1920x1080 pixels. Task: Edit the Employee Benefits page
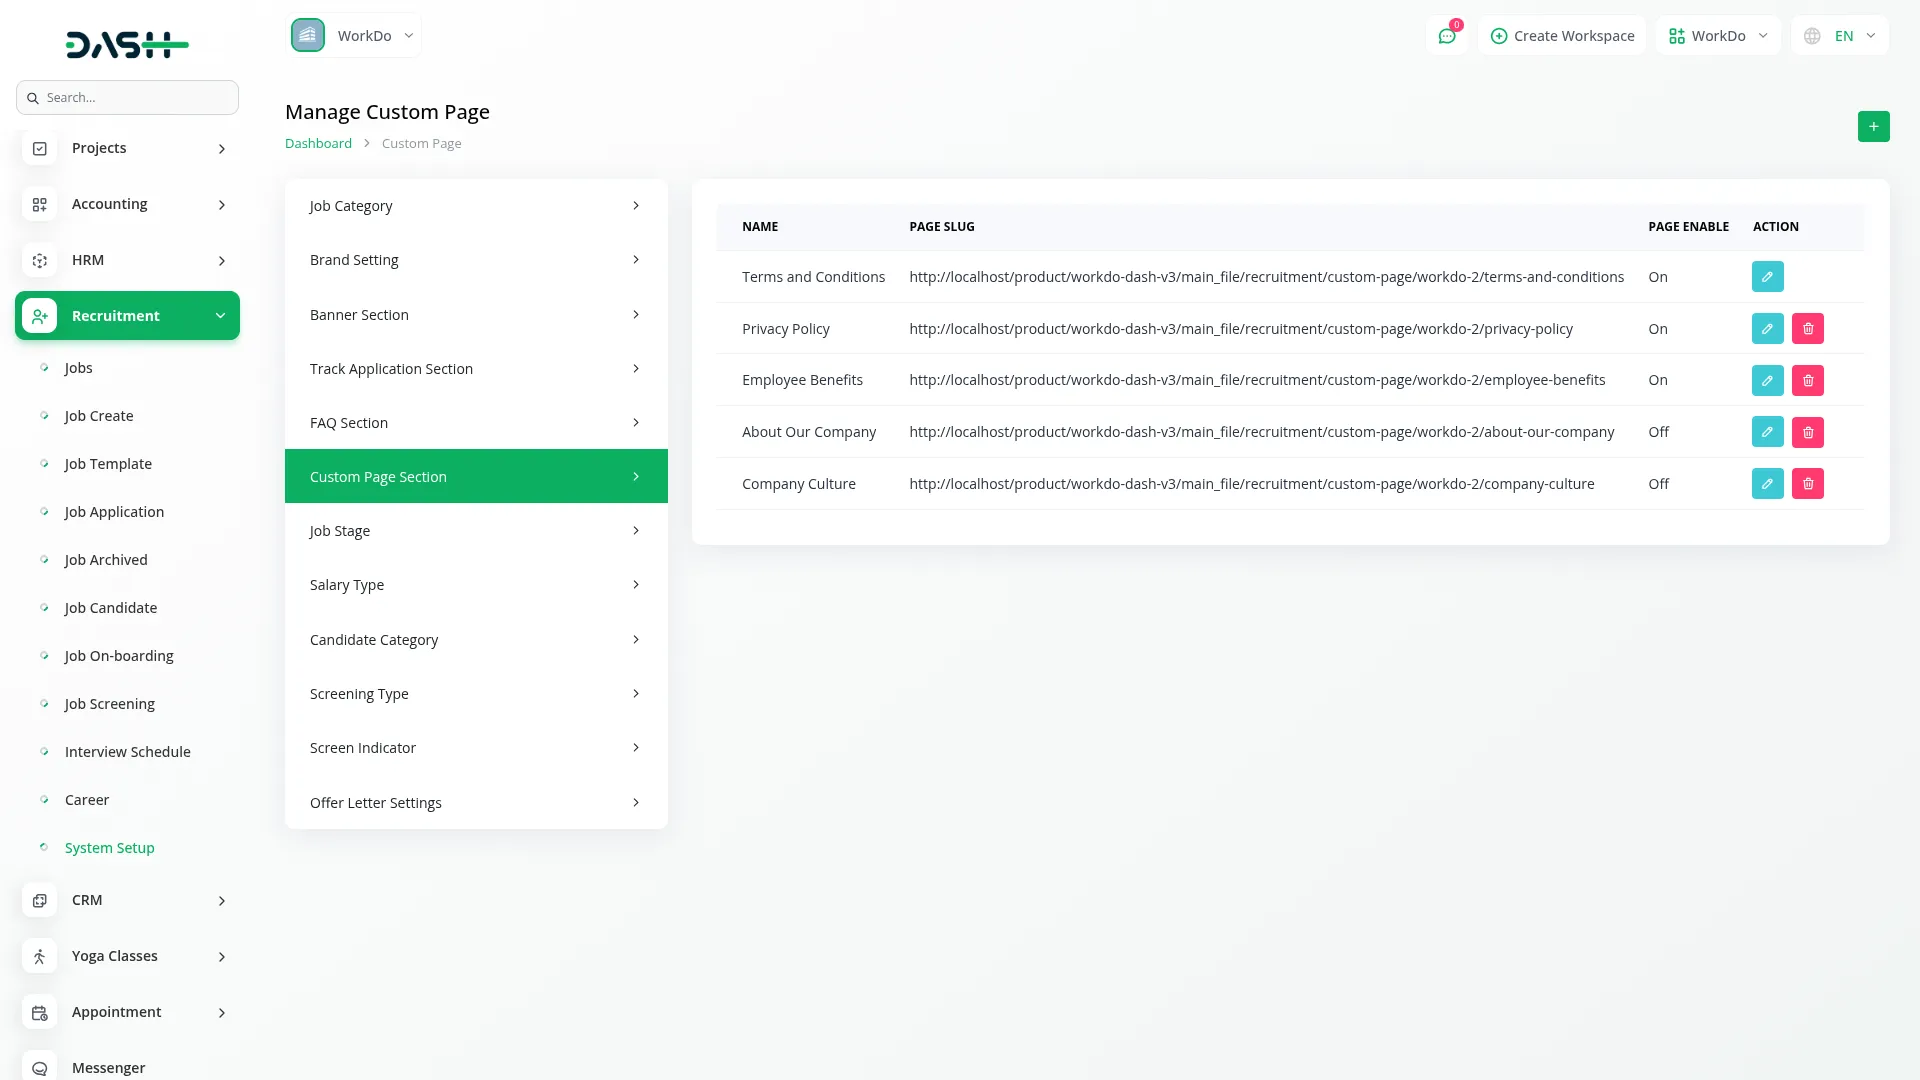(x=1767, y=380)
